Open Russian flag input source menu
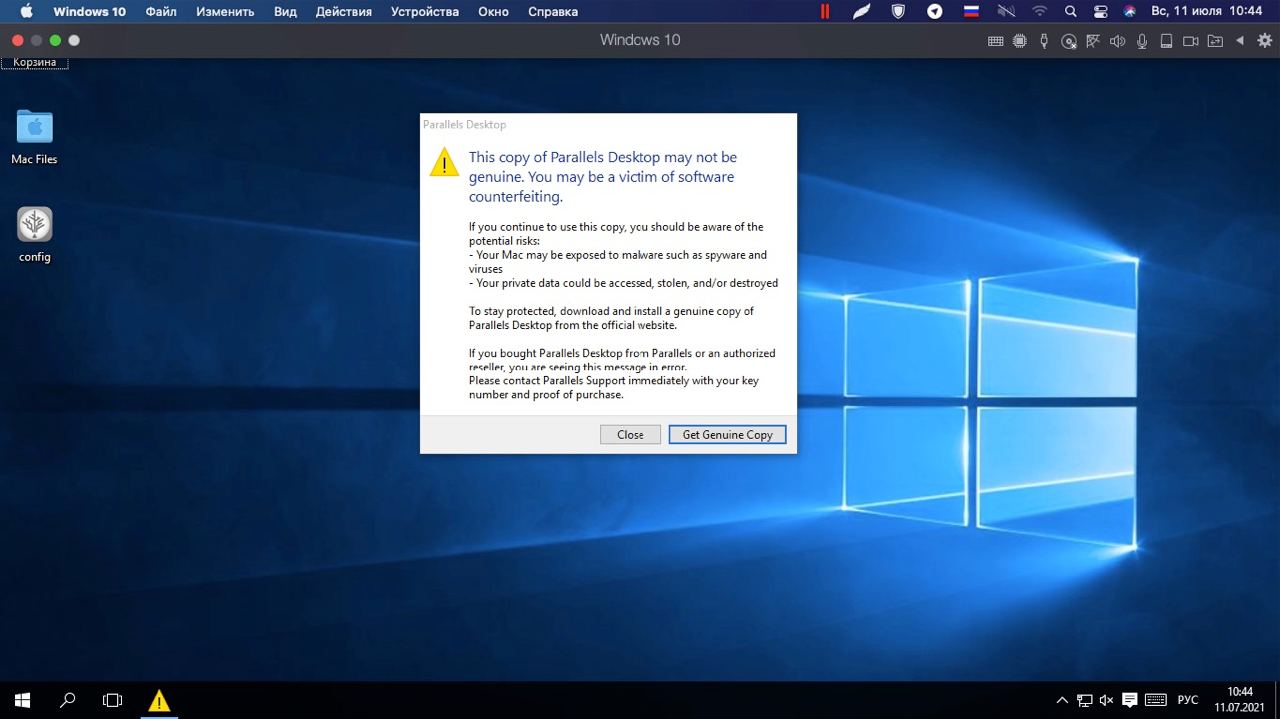Image resolution: width=1280 pixels, height=719 pixels. (x=970, y=12)
